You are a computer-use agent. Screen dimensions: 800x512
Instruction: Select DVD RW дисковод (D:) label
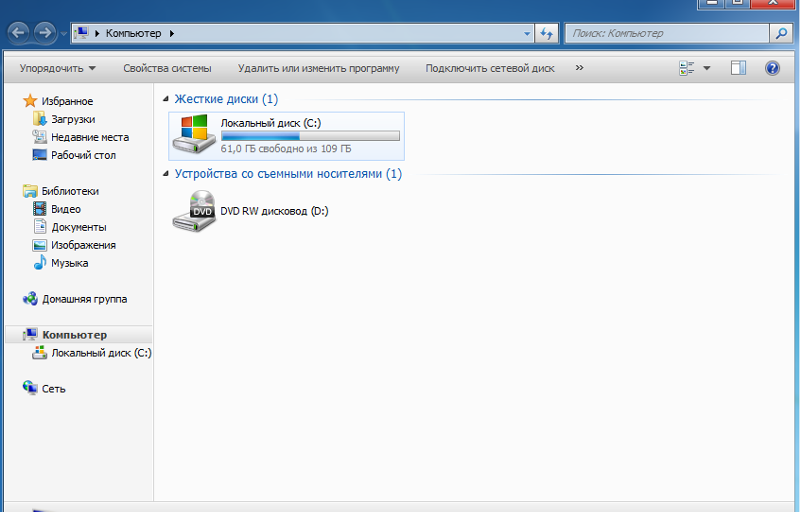click(274, 211)
